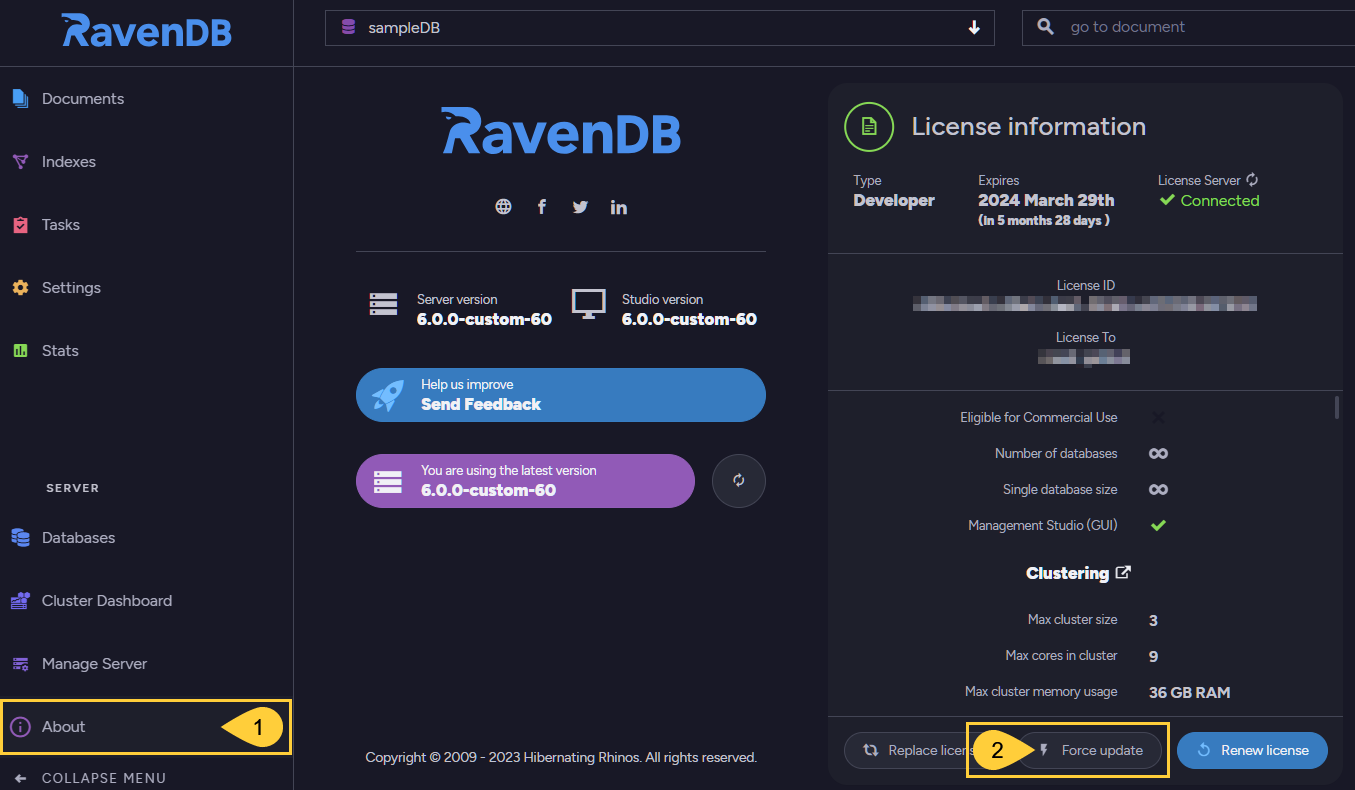
Task: Open the RavenDB Facebook page icon
Action: (542, 207)
